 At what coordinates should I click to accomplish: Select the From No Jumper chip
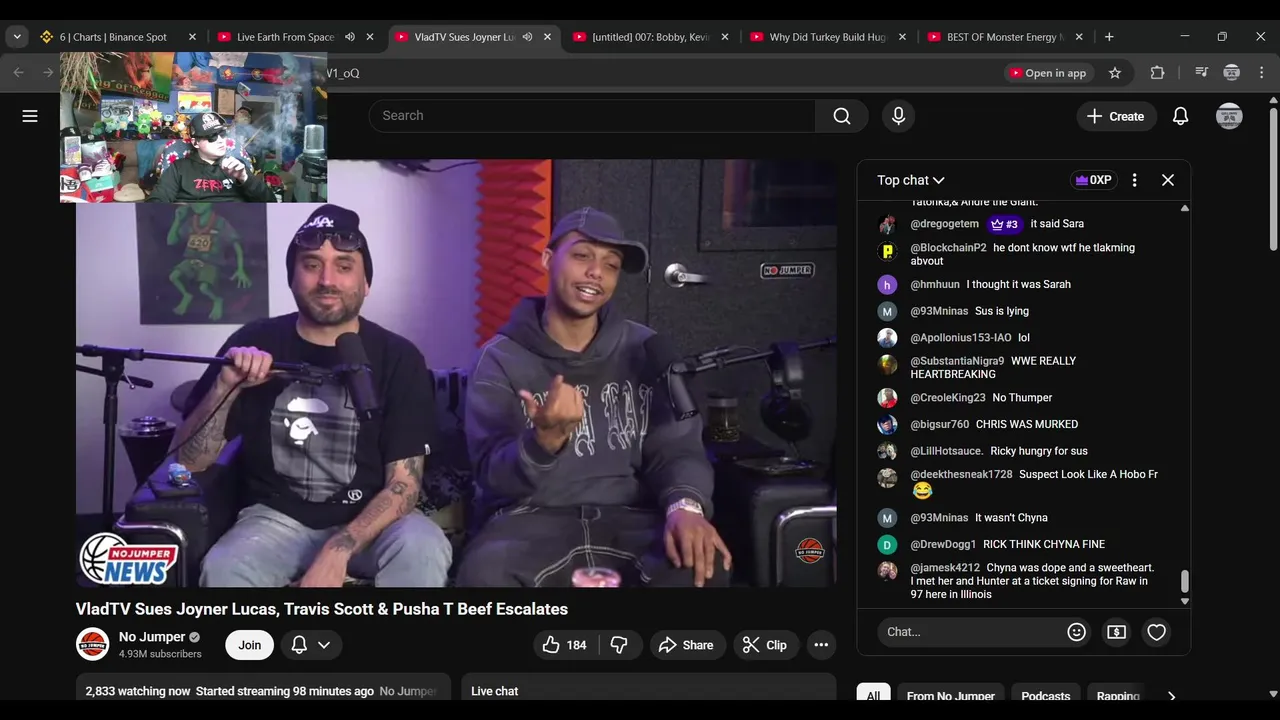pyautogui.click(x=950, y=696)
